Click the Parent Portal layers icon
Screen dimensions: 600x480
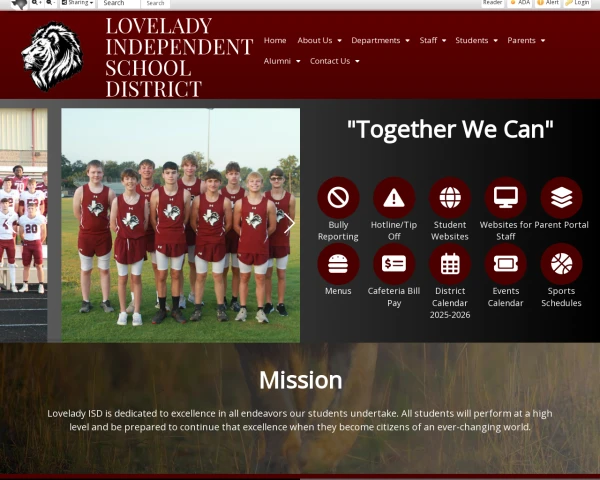point(561,198)
